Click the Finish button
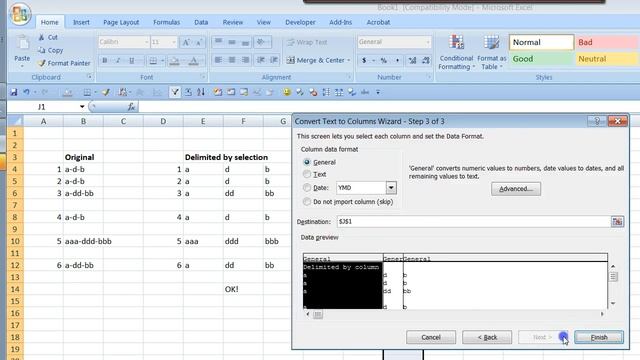 599,337
